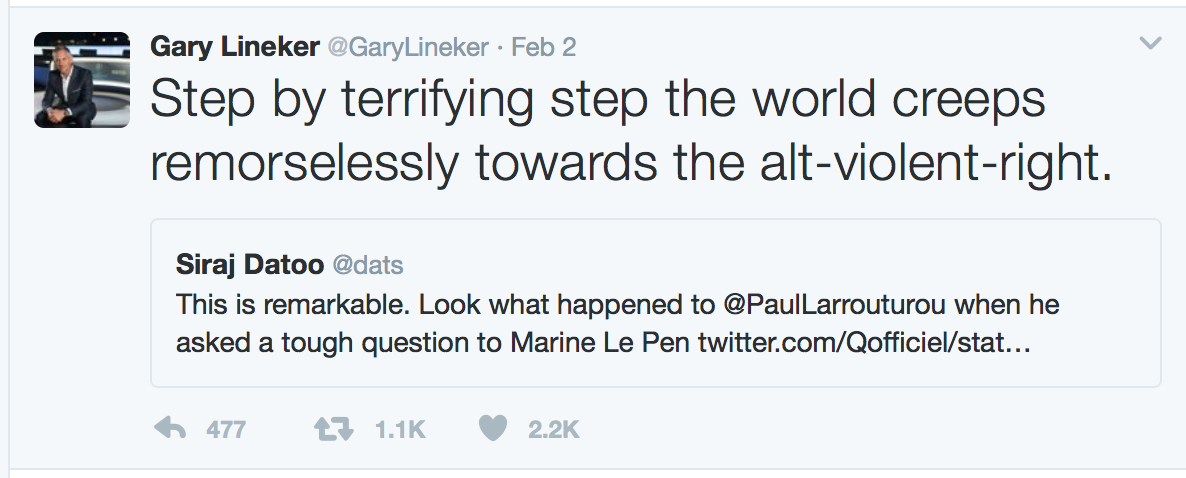
Task: Open Siraj Datoo's quoted tweet name
Action: pos(249,265)
